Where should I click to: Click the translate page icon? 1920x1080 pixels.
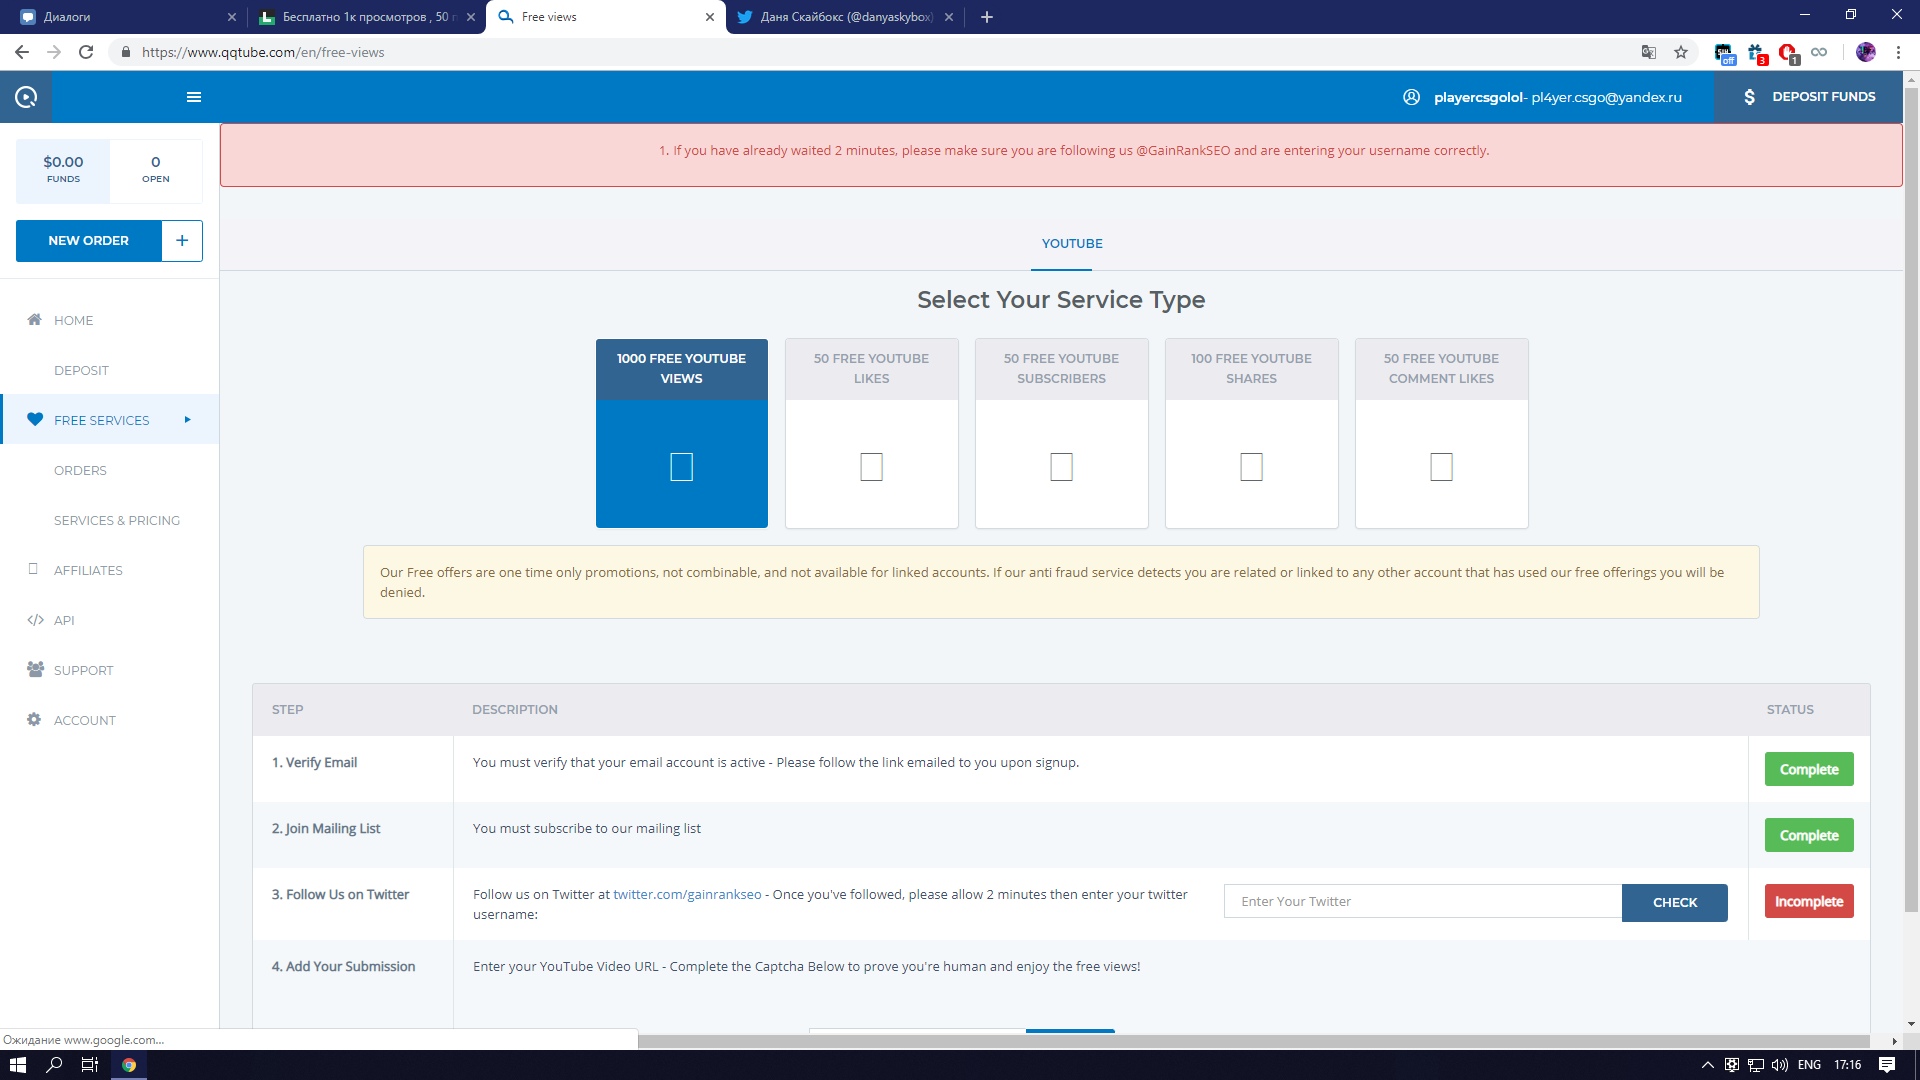click(1649, 52)
